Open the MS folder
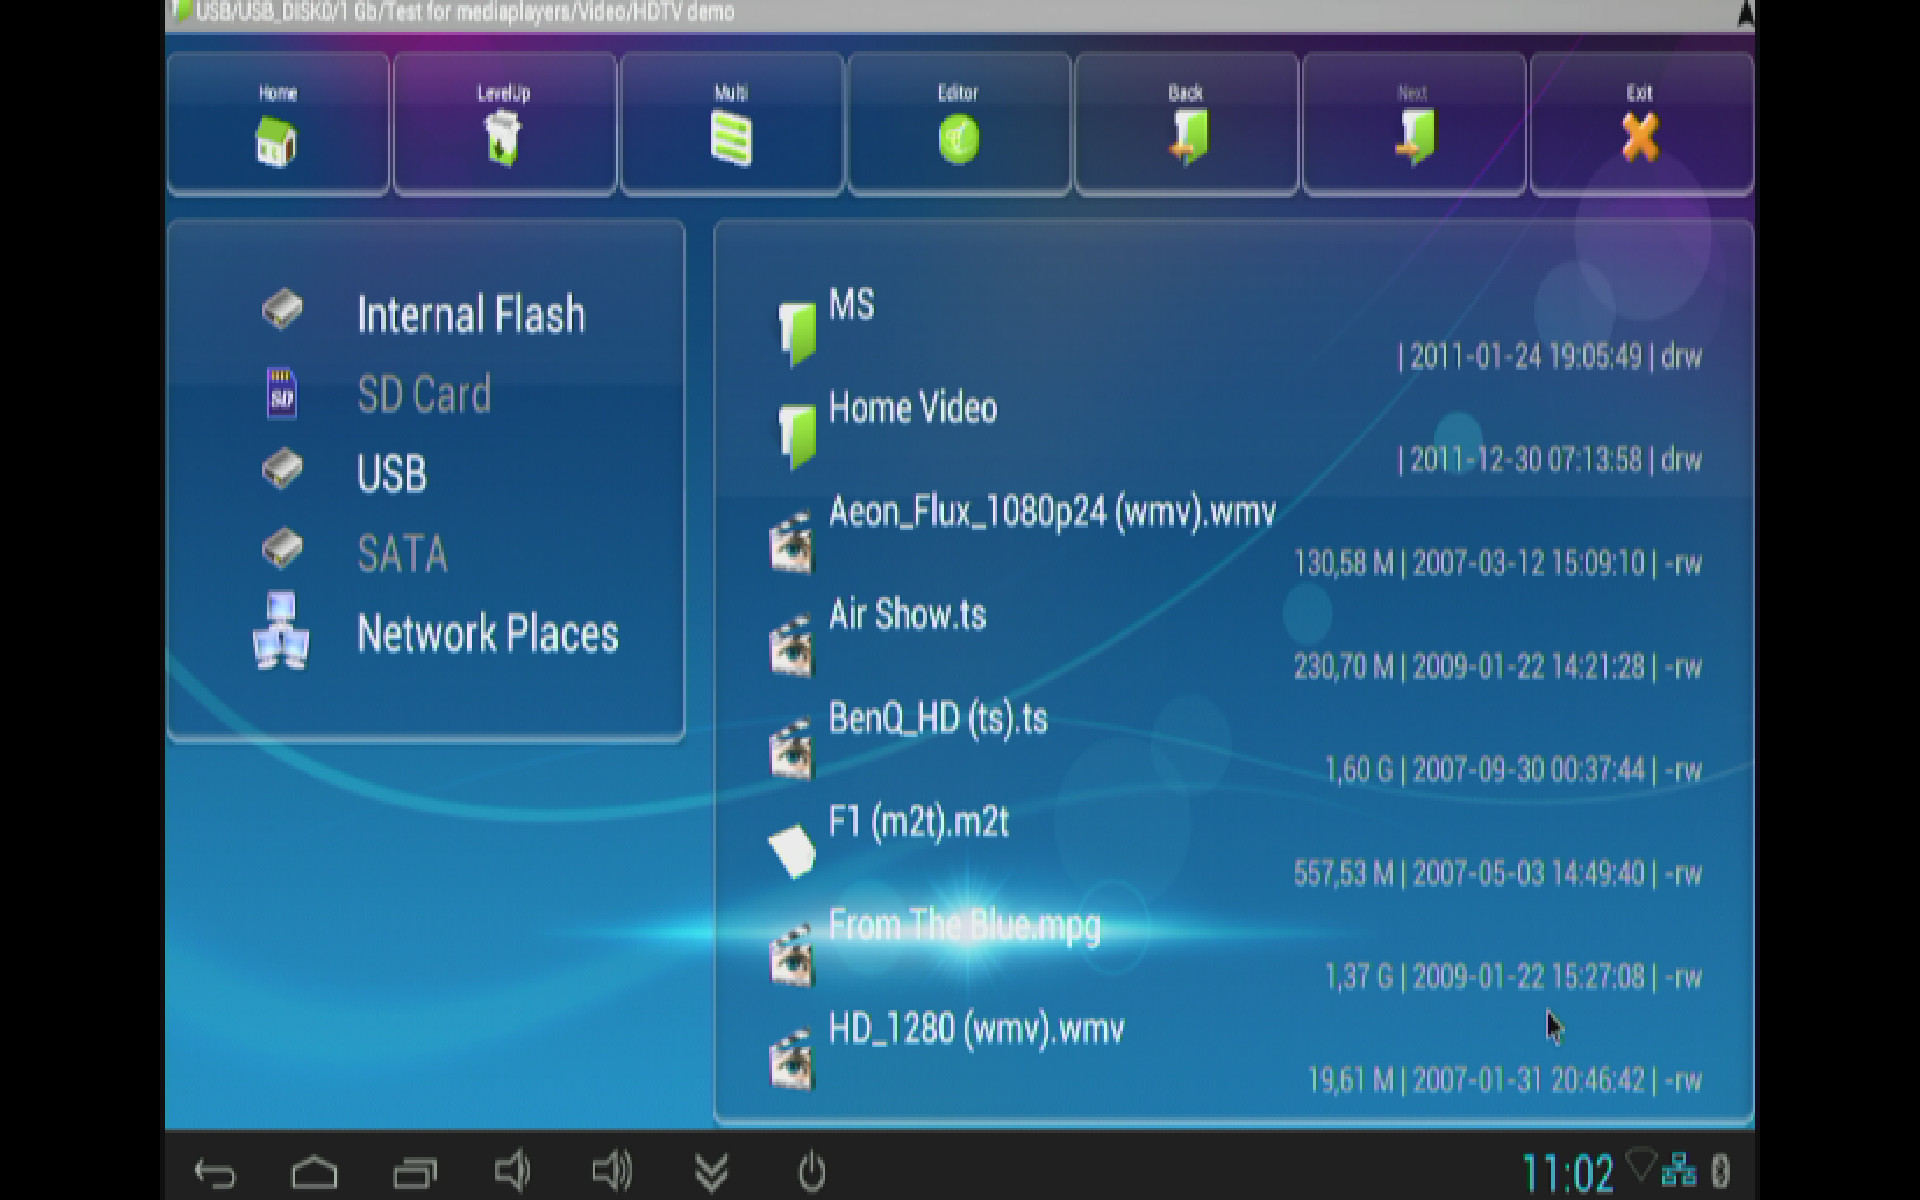This screenshot has height=1200, width=1920. [x=851, y=305]
